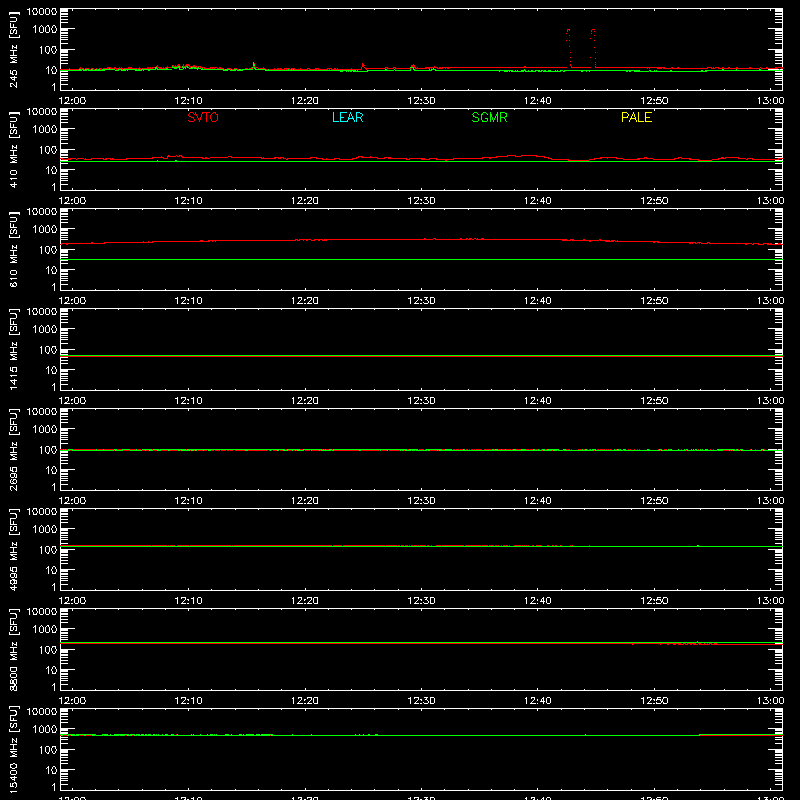Click the 2695 MHz [SFU] axis title
The height and width of the screenshot is (800, 800).
[x=13, y=449]
